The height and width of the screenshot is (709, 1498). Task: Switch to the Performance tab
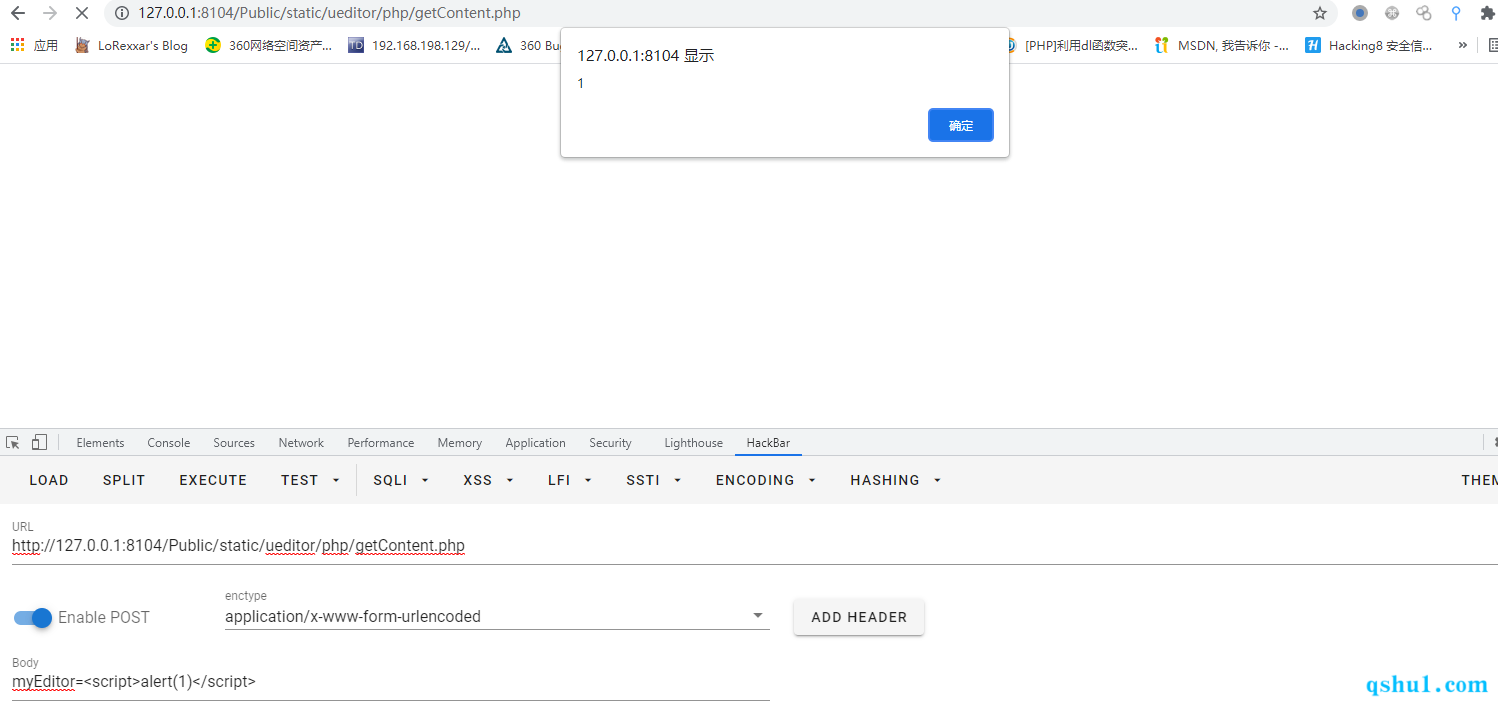point(381,443)
